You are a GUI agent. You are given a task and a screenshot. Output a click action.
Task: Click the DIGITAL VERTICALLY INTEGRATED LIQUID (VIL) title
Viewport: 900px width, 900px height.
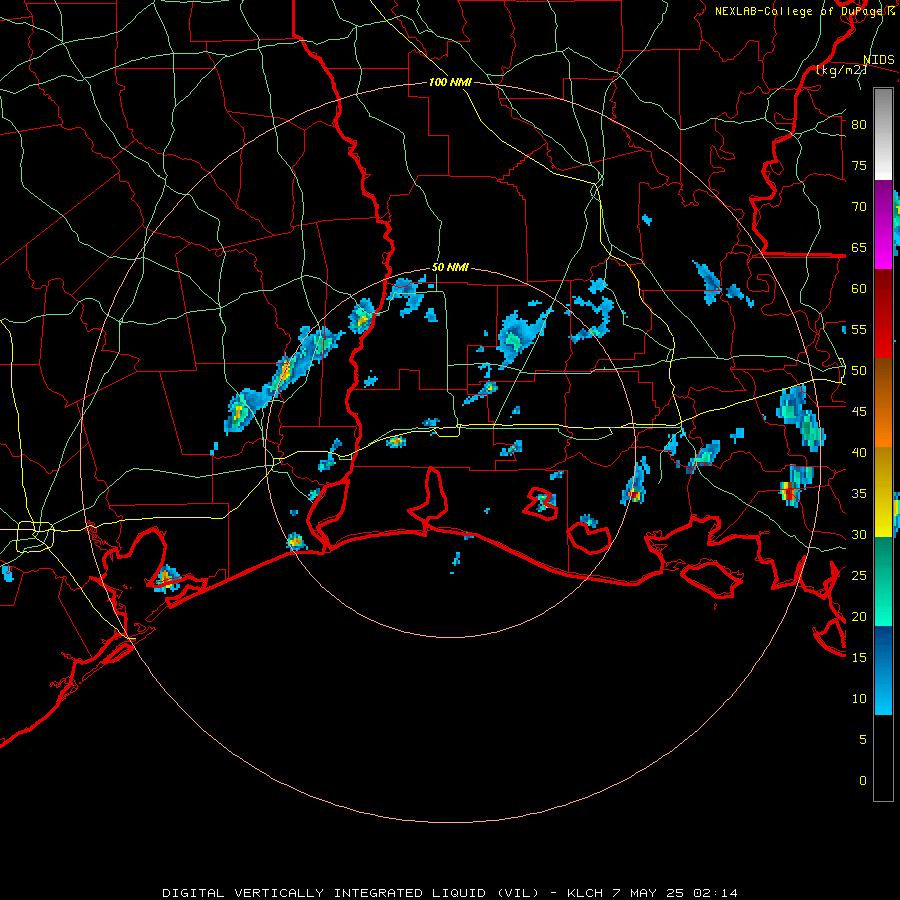351,893
